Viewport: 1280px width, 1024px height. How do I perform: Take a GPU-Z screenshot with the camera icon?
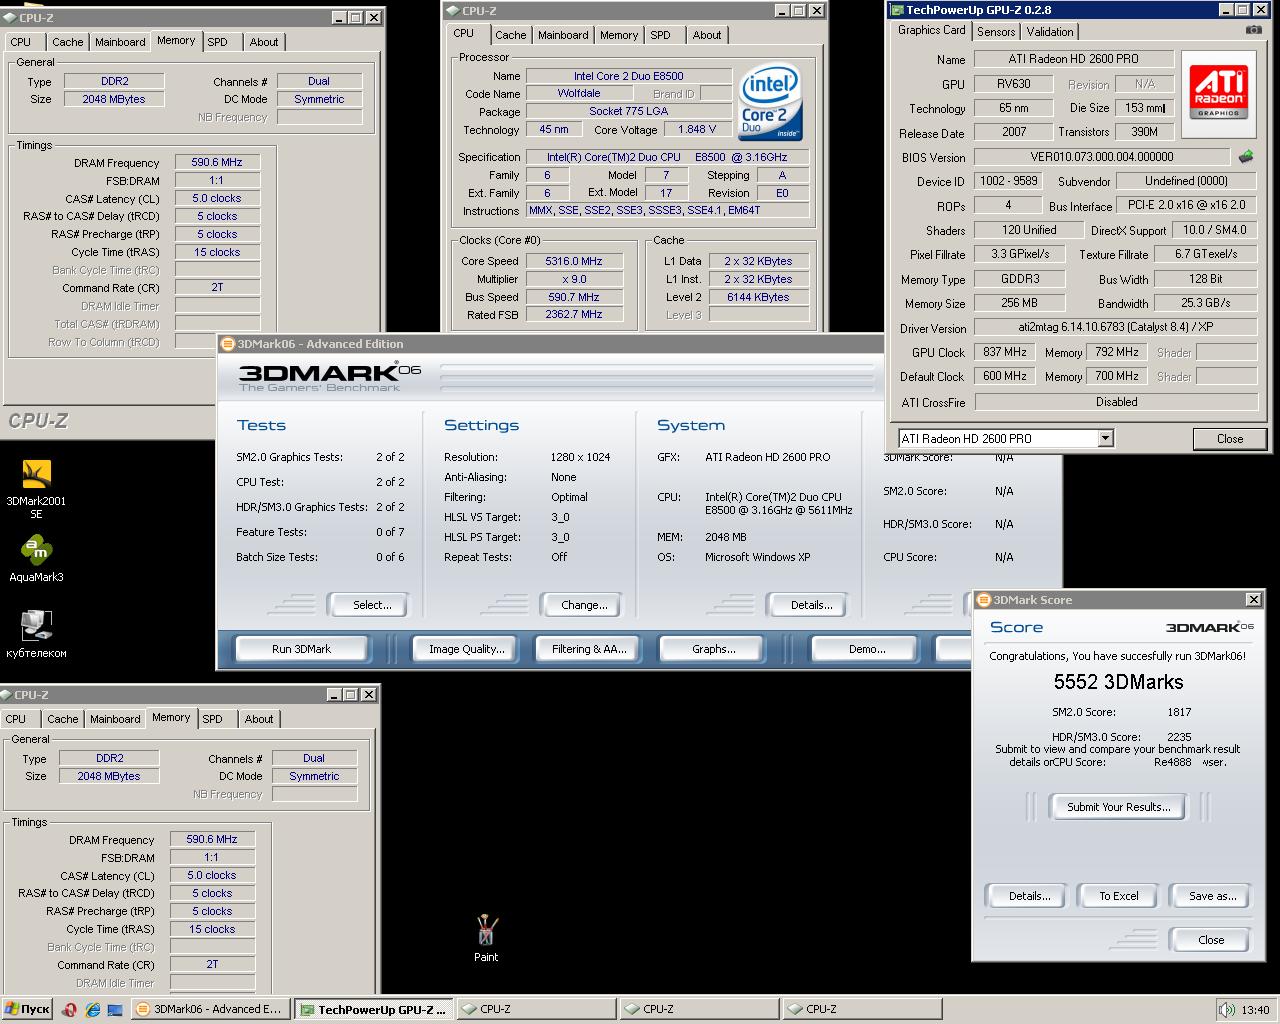[x=1253, y=31]
